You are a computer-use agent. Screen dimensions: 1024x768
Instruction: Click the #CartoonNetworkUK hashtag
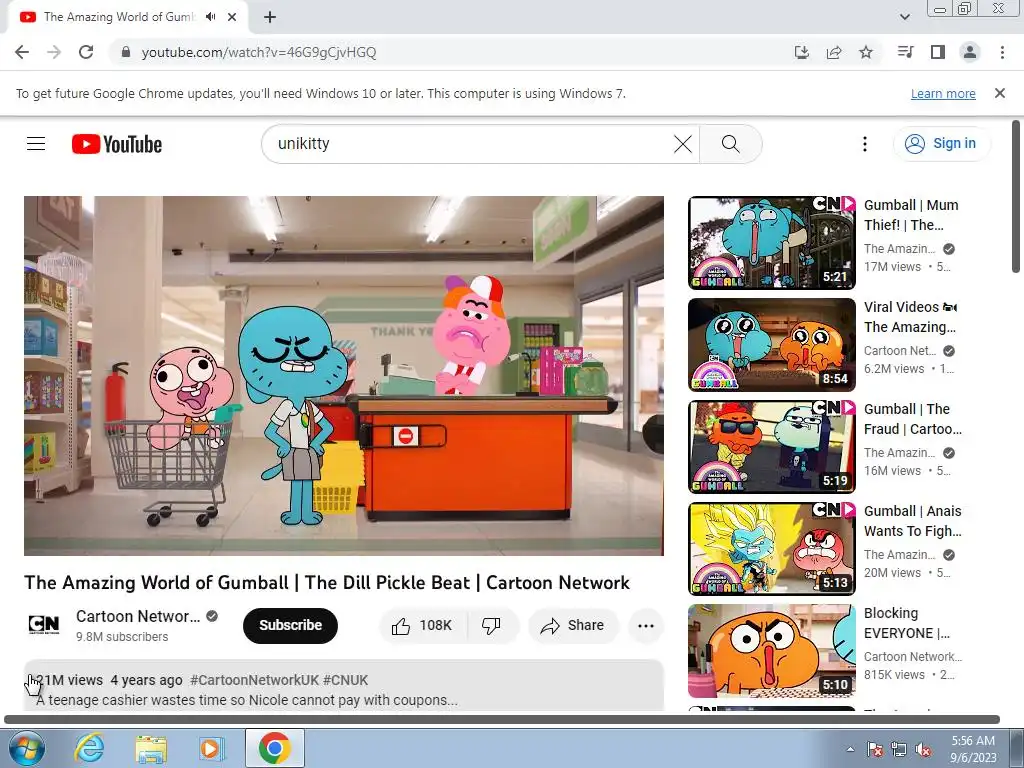tap(254, 680)
